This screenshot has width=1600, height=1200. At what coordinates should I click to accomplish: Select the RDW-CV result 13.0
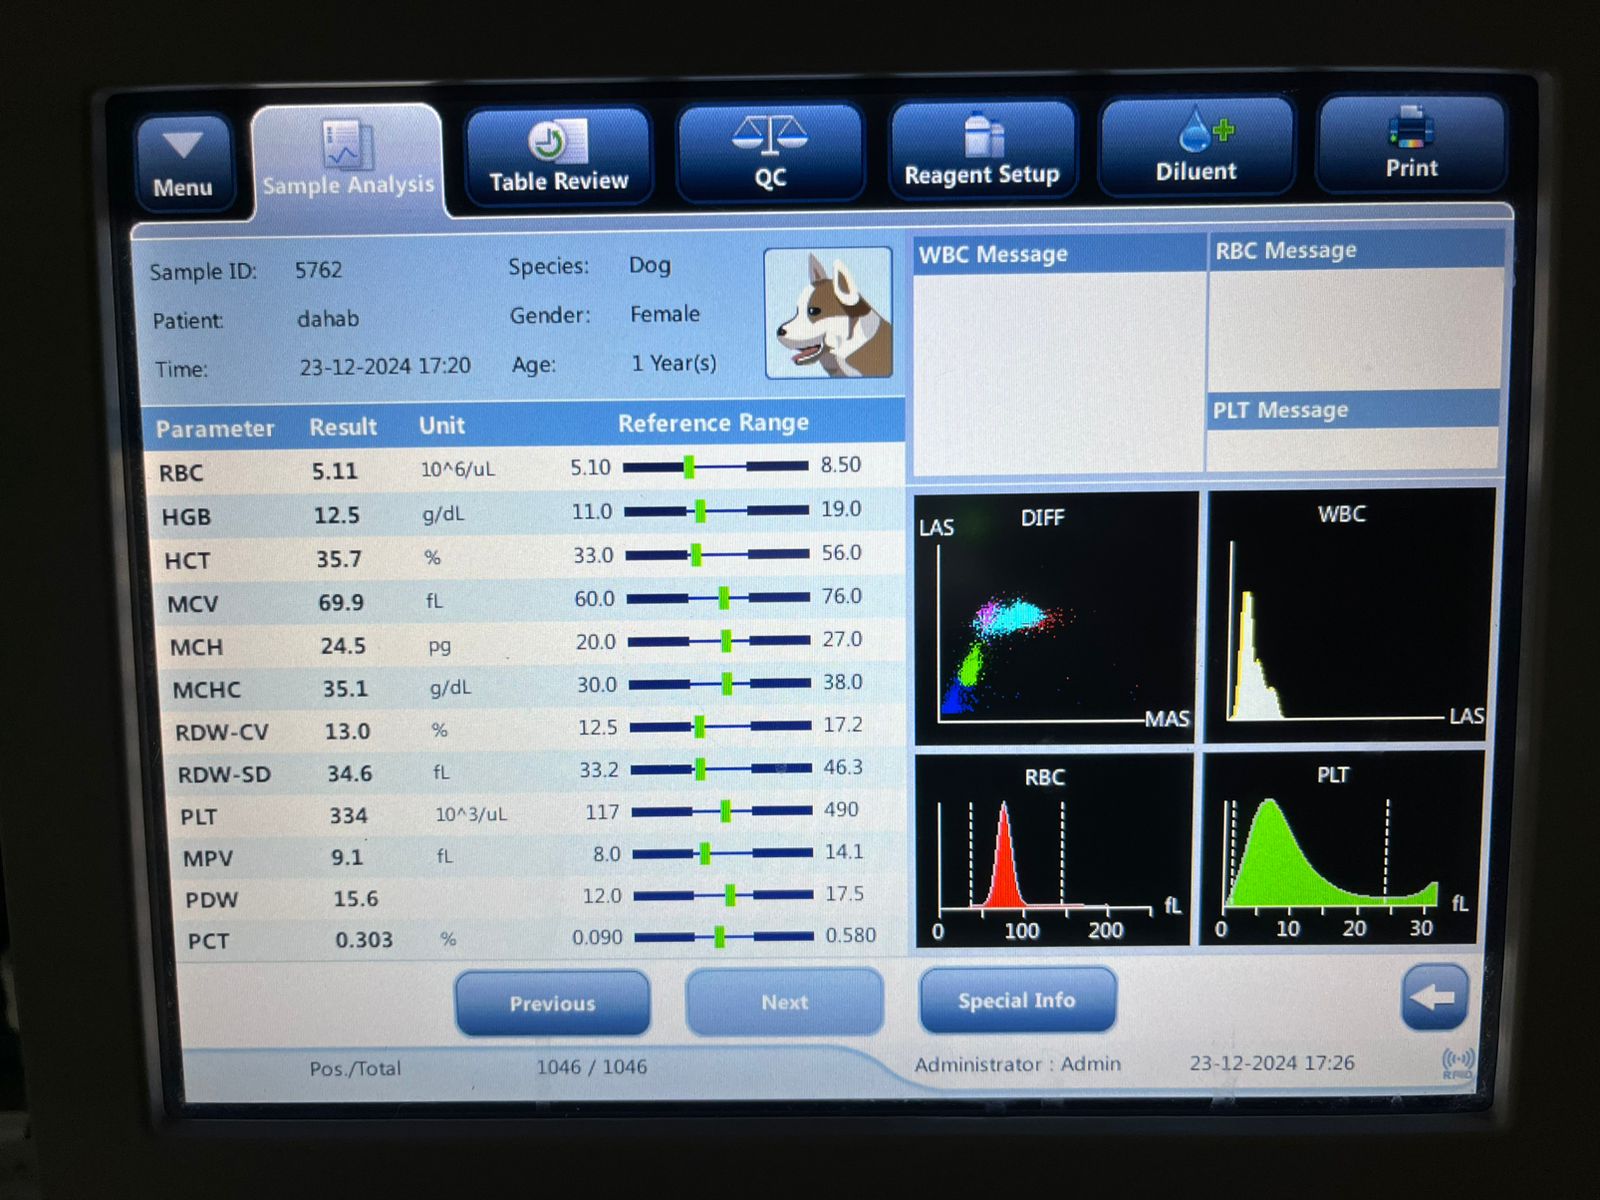click(x=347, y=732)
